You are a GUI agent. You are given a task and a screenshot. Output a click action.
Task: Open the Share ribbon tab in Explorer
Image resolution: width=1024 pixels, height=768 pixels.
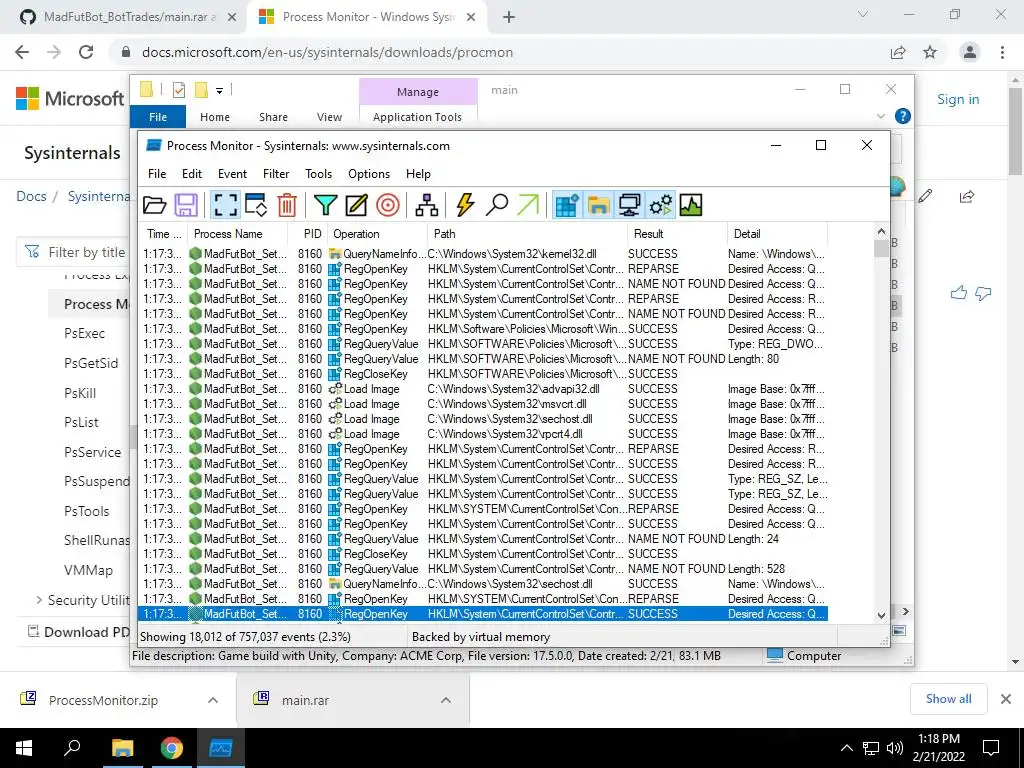point(273,117)
